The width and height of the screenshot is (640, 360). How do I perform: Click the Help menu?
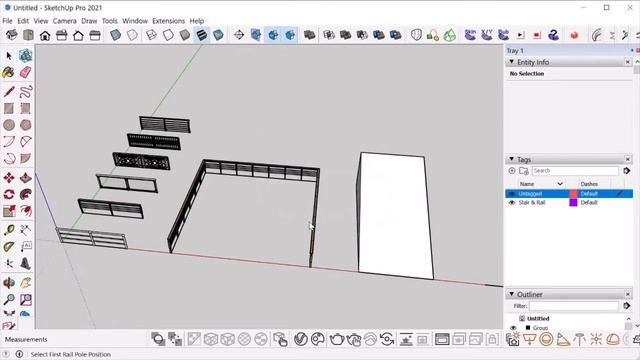pyautogui.click(x=197, y=21)
